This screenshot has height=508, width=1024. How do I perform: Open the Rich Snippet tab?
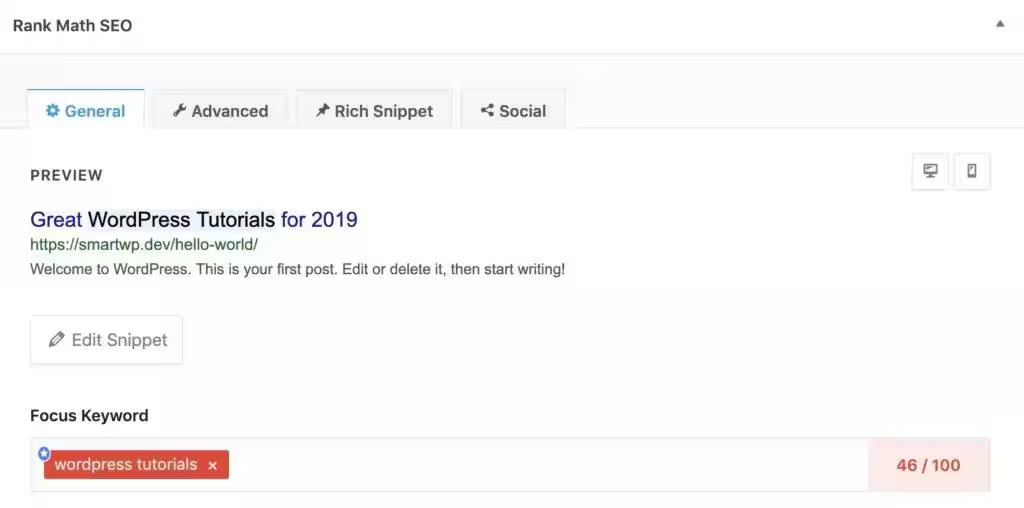[x=374, y=110]
